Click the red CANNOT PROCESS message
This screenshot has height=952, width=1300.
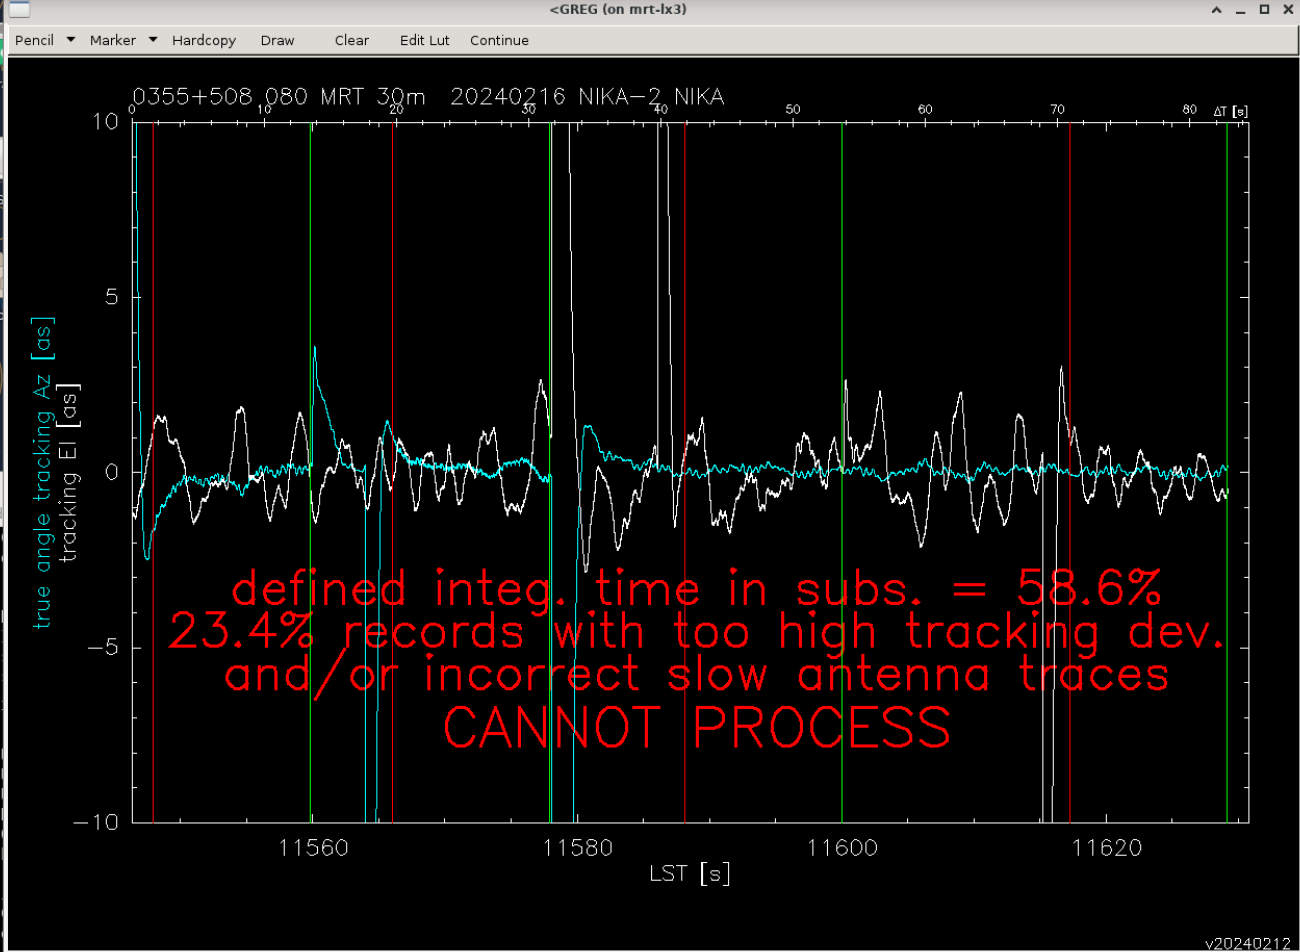click(x=696, y=727)
